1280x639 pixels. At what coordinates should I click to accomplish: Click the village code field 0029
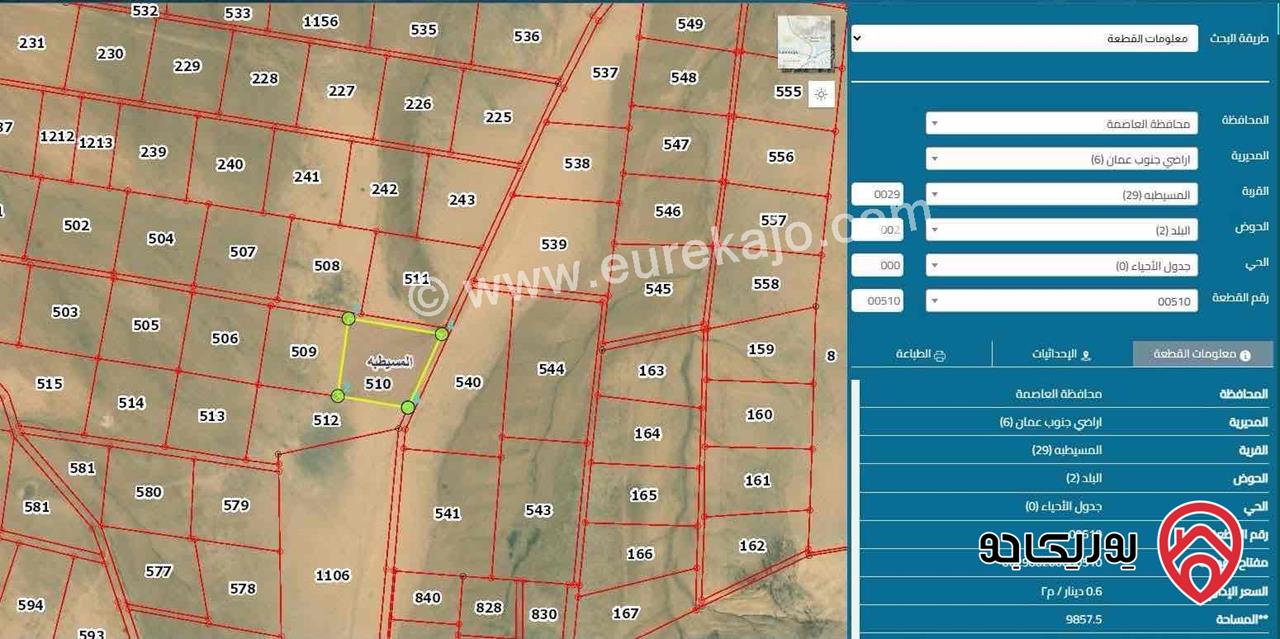click(x=879, y=195)
